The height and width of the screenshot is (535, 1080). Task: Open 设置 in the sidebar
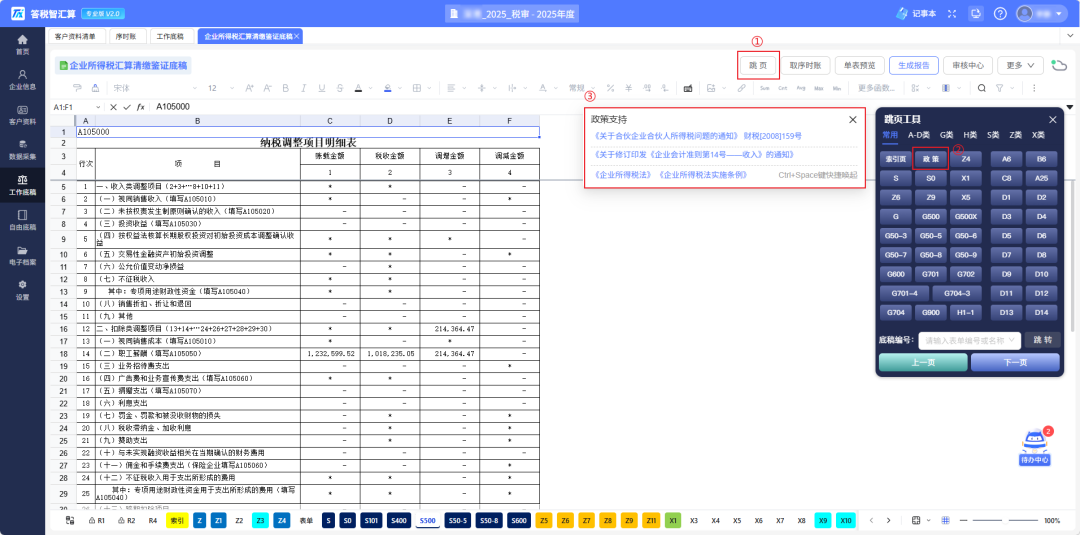pyautogui.click(x=23, y=291)
